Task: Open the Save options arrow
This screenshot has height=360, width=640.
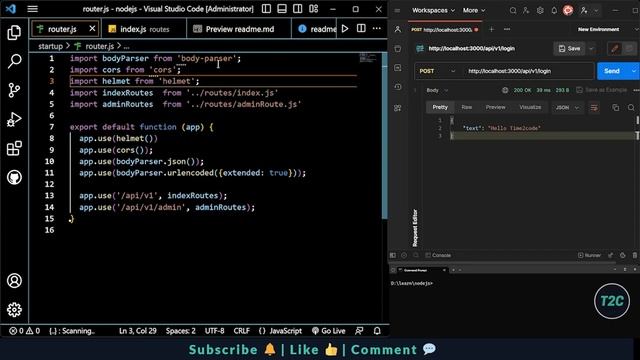Action: click(x=591, y=48)
